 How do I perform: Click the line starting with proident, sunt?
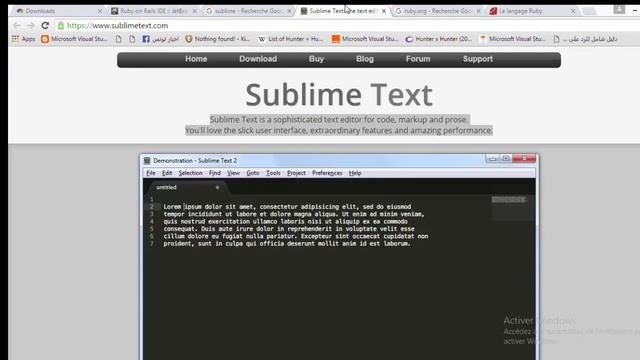tap(287, 244)
